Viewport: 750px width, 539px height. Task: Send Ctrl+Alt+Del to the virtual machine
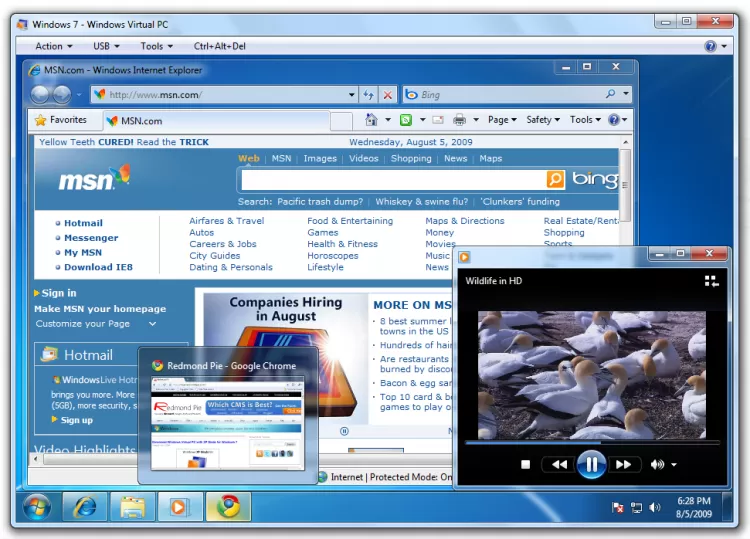[x=220, y=46]
